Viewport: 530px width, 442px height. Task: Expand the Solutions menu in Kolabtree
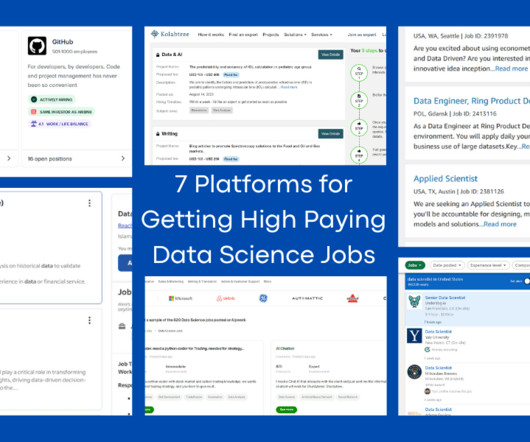pos(295,35)
